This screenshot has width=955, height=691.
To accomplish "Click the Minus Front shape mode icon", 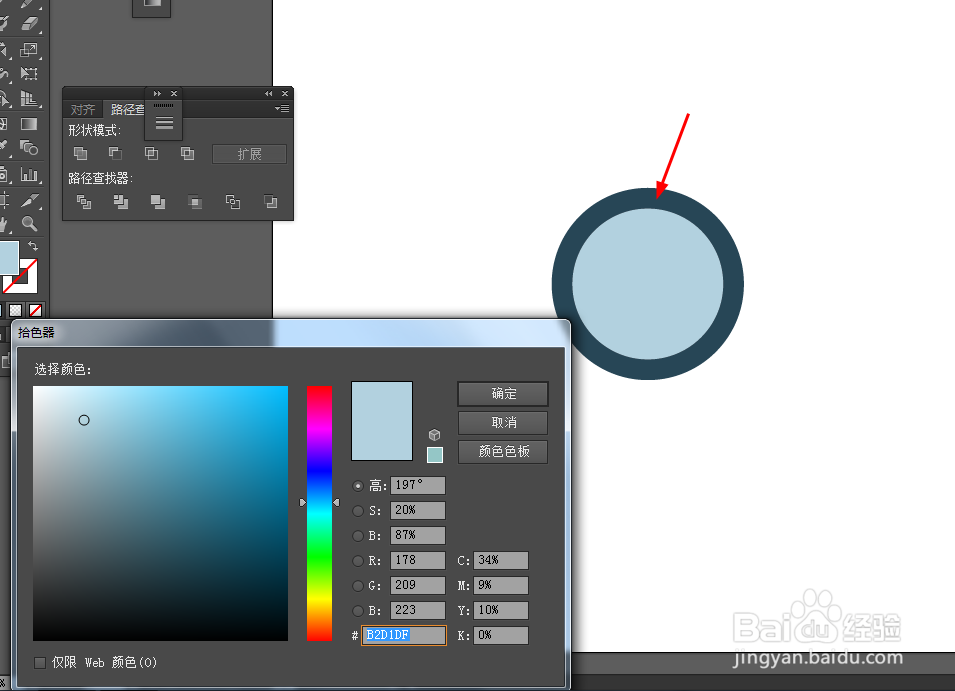I will (115, 153).
